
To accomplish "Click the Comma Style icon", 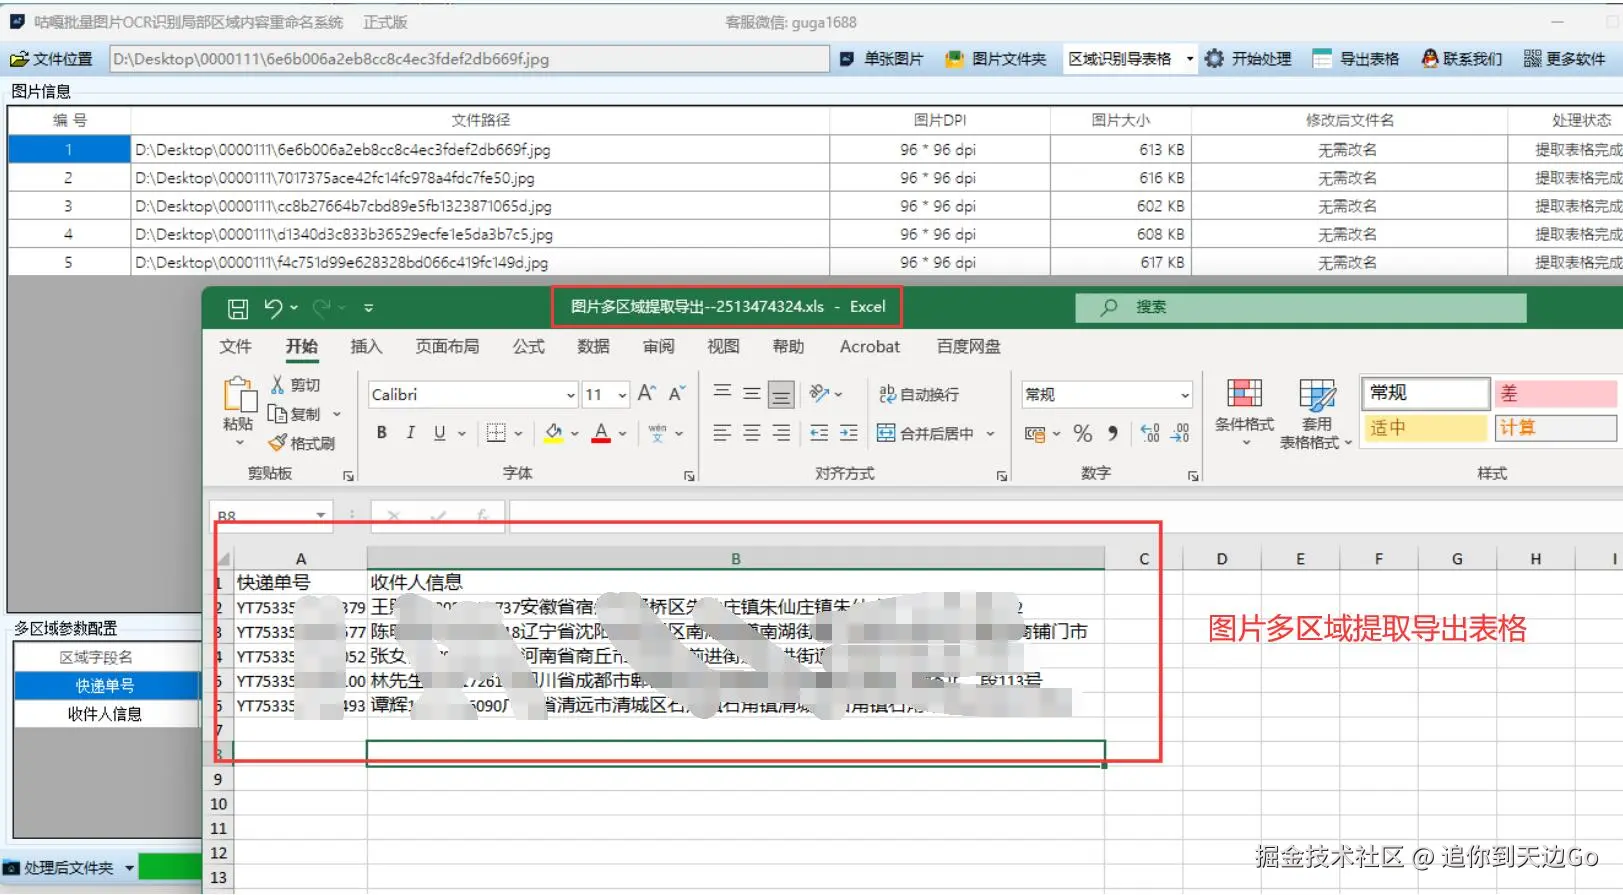I will [1113, 433].
